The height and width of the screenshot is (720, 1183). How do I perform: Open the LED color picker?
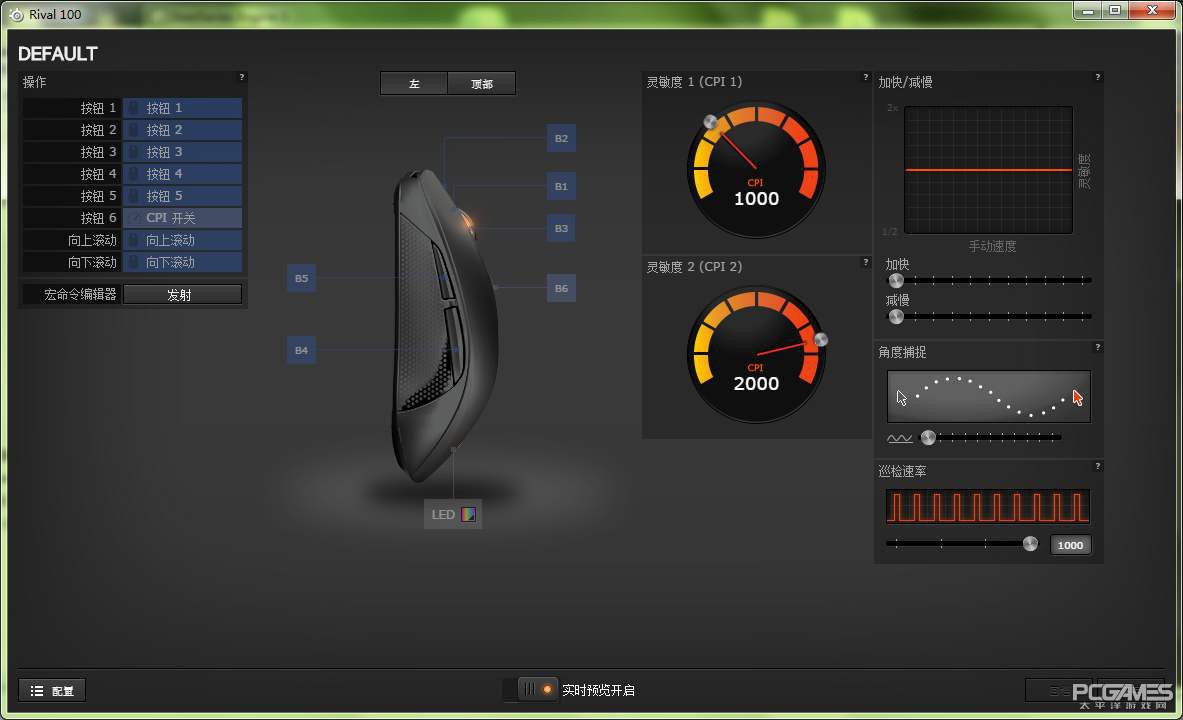(x=468, y=515)
